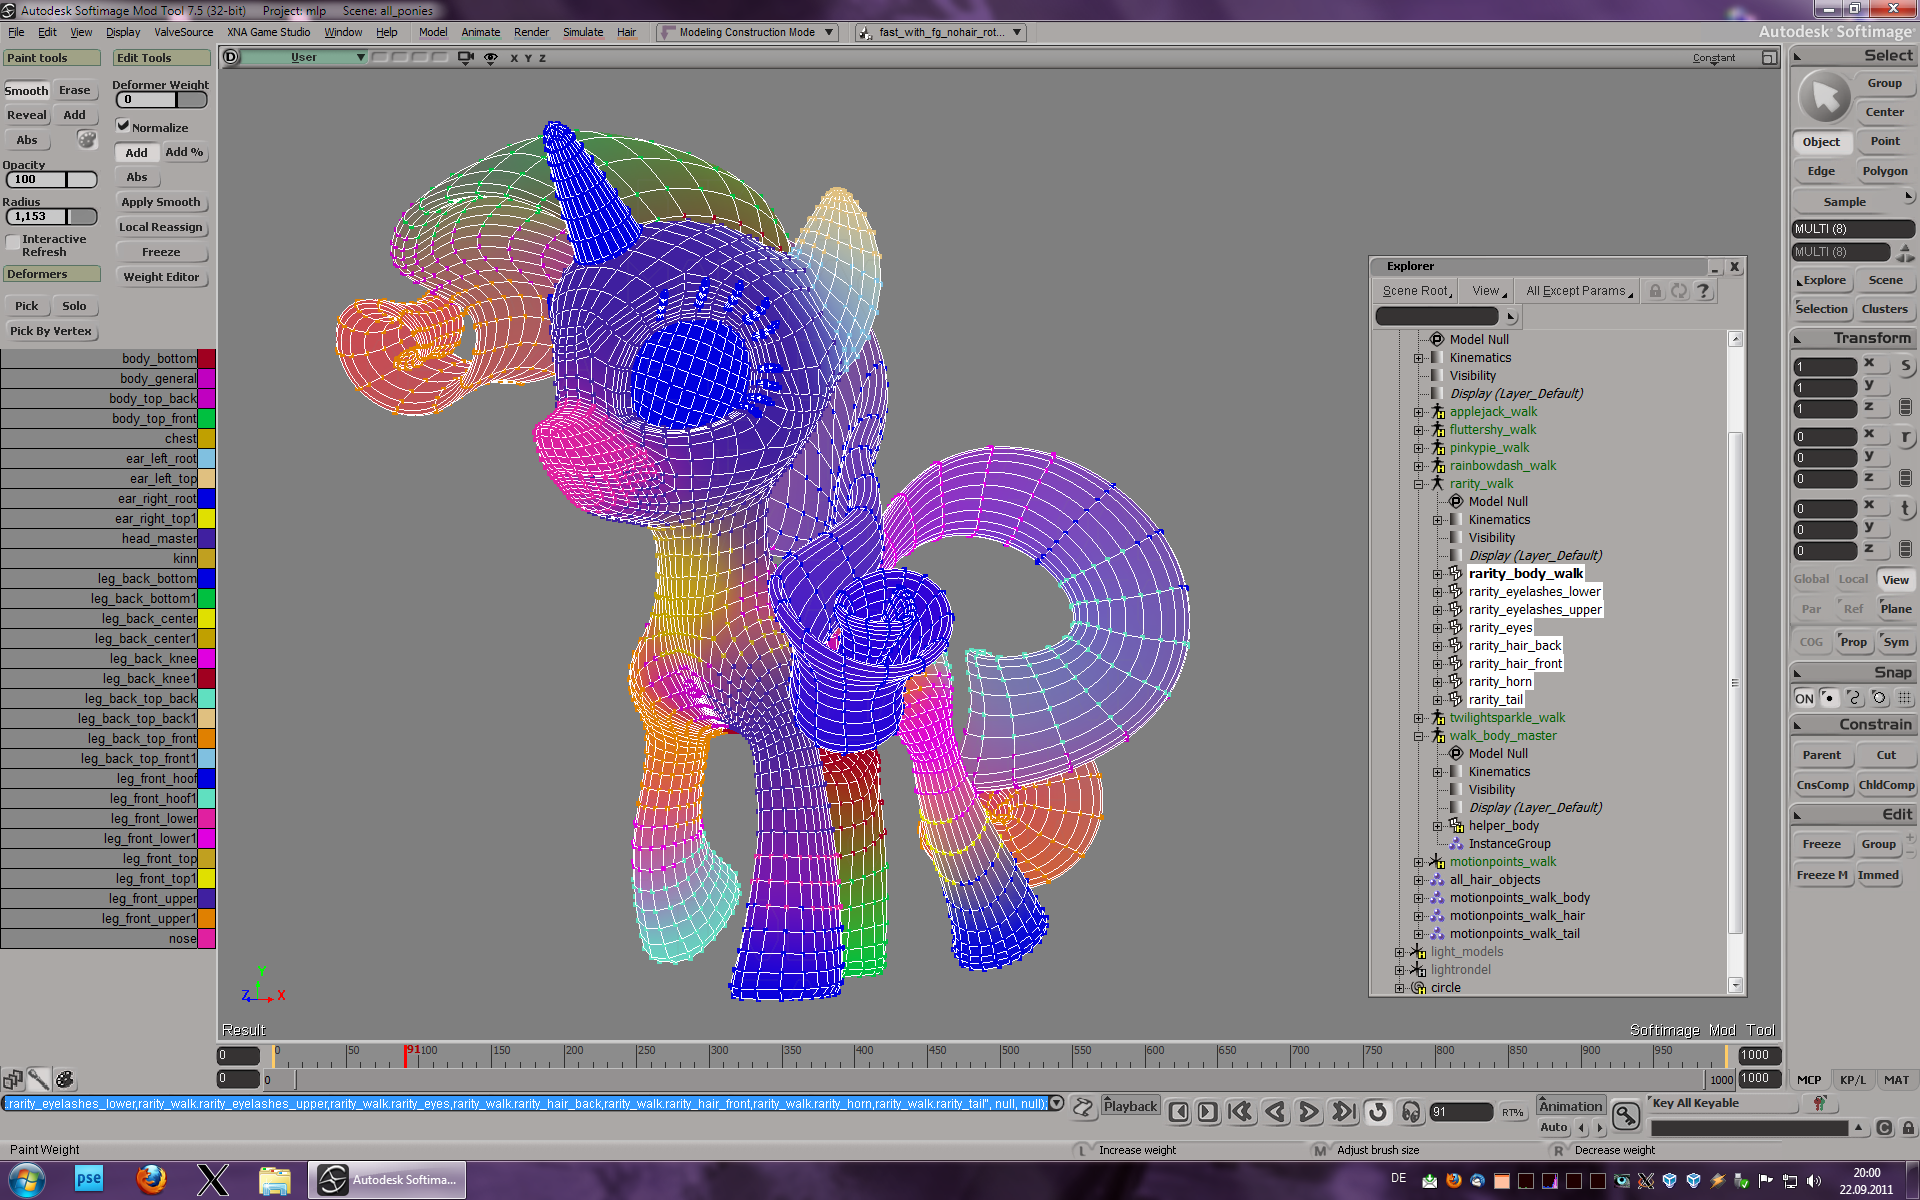The image size is (1920, 1200).
Task: Click the viewport camera icon
Action: click(465, 58)
